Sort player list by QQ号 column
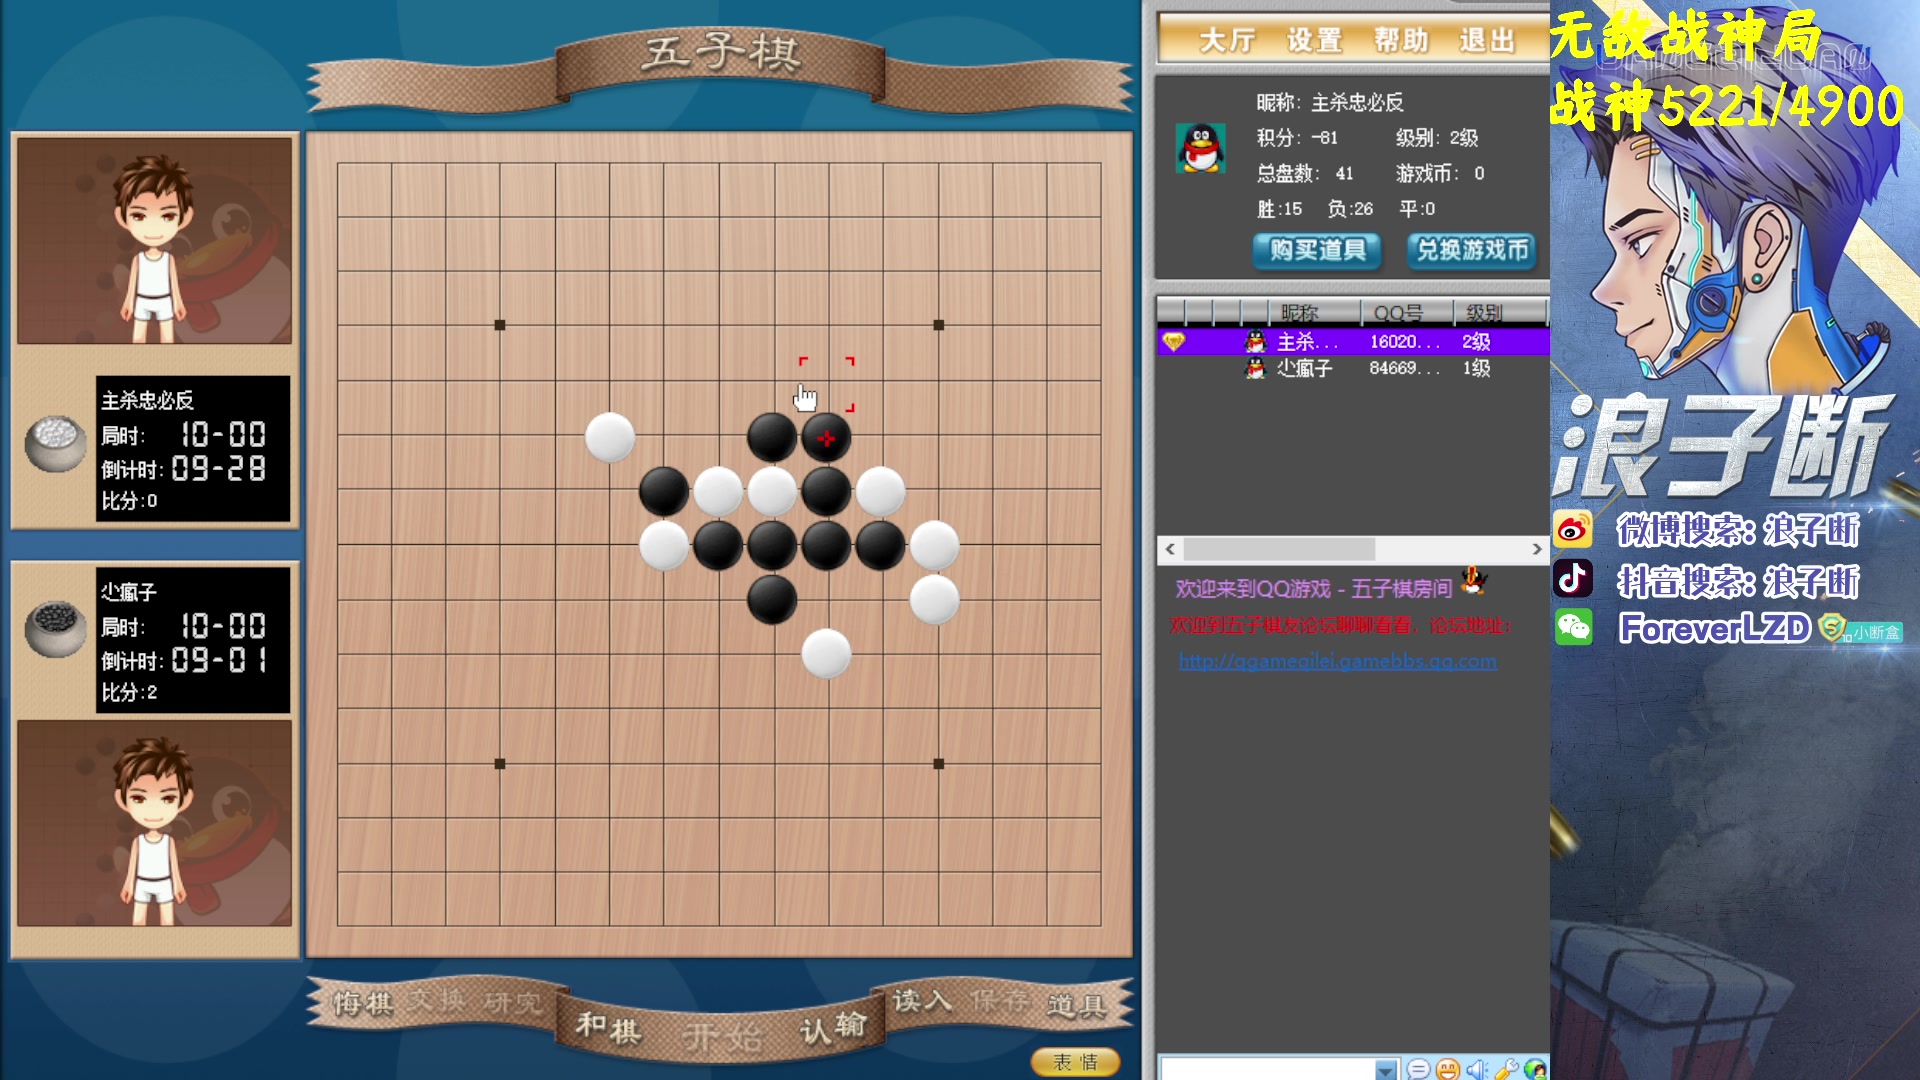This screenshot has width=1920, height=1080. [x=1407, y=312]
